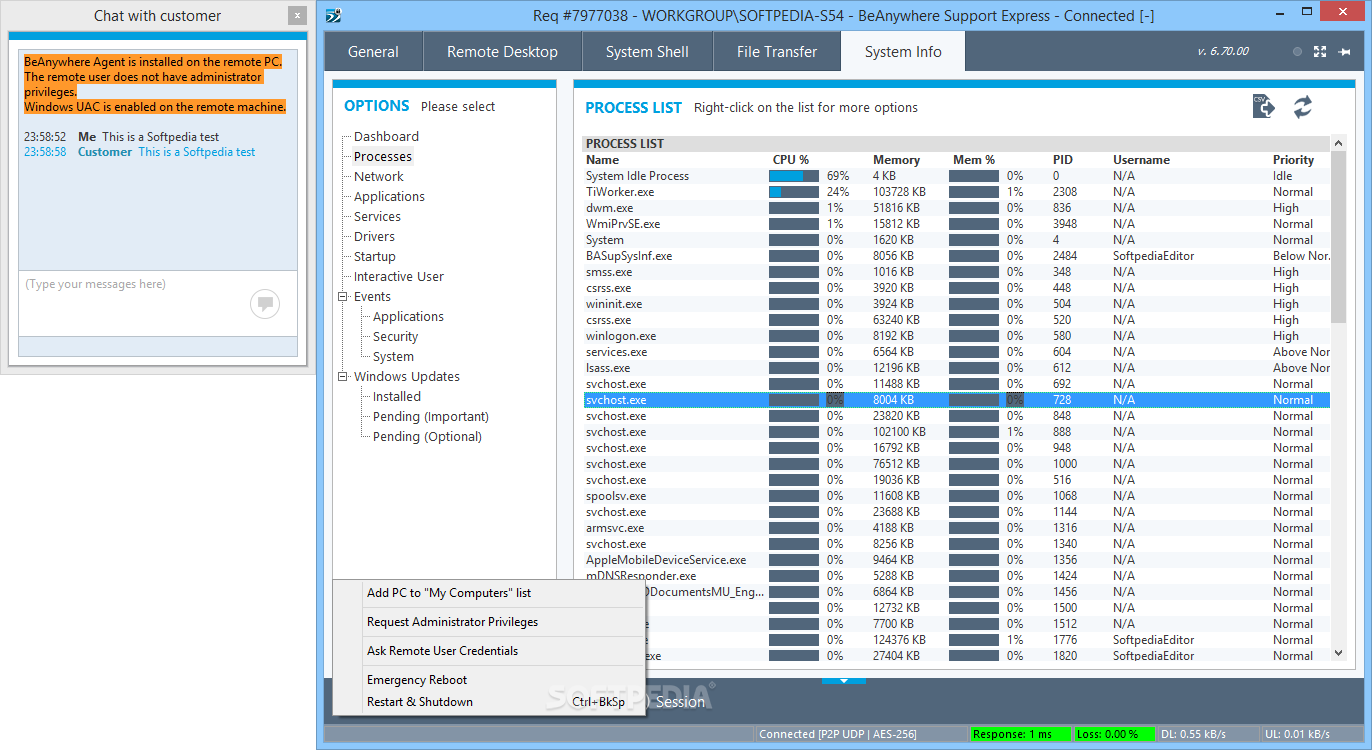This screenshot has height=750, width=1372.
Task: Close the Chat with customer window
Action: coord(297,15)
